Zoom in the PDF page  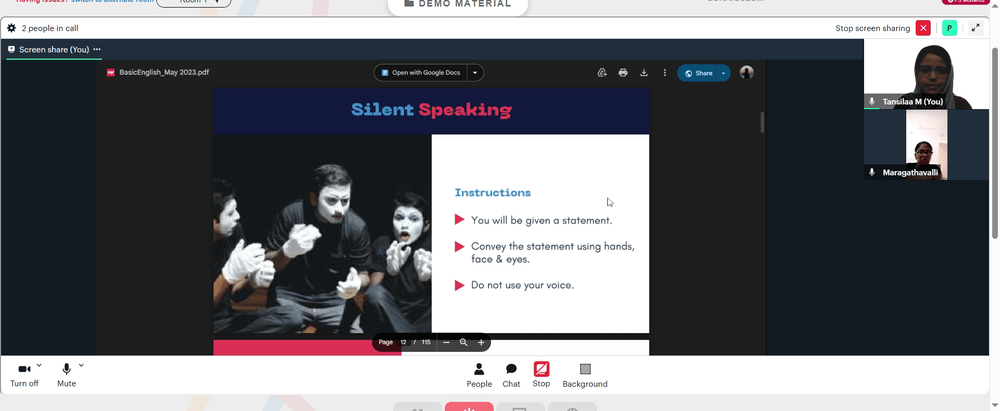click(x=481, y=343)
